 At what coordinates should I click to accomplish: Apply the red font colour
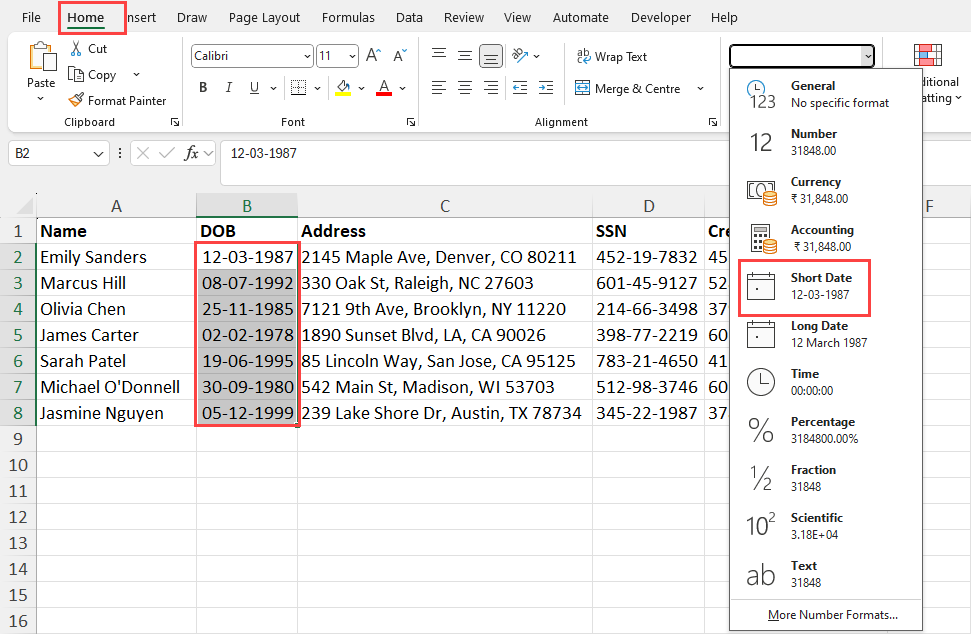pyautogui.click(x=383, y=89)
